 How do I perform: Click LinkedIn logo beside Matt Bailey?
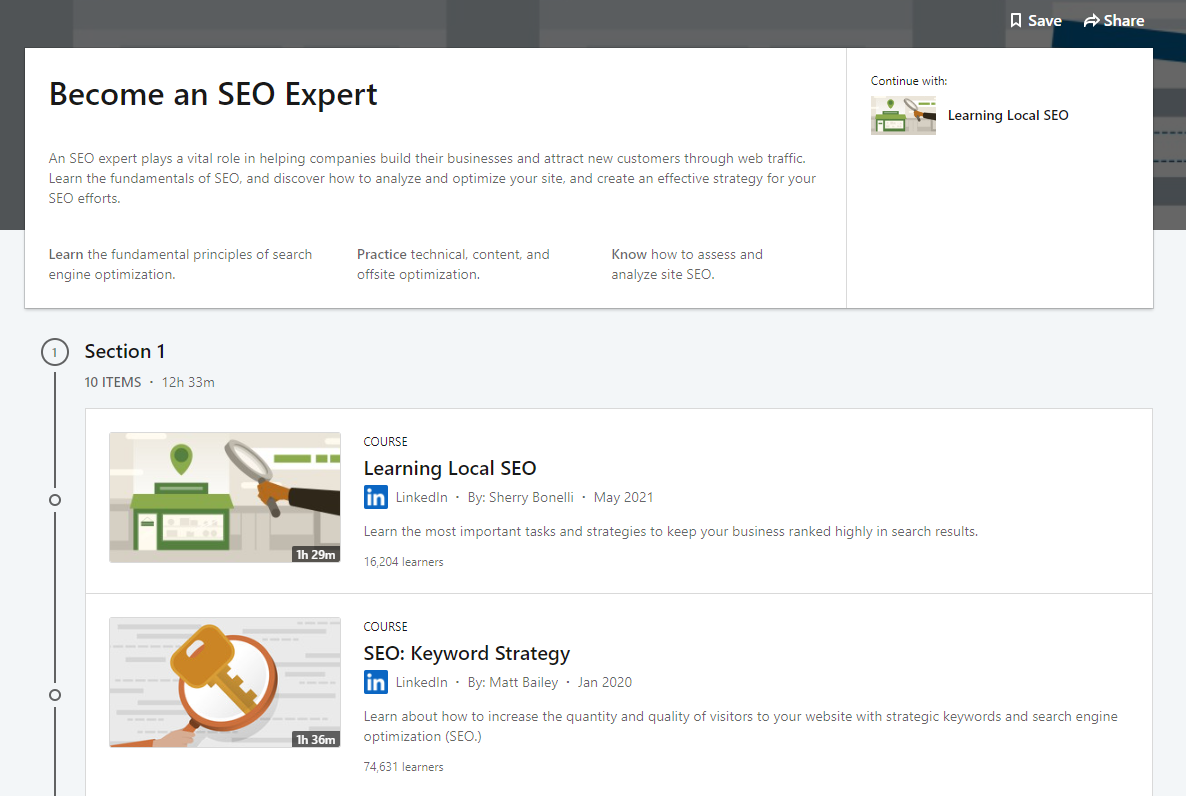click(x=375, y=683)
